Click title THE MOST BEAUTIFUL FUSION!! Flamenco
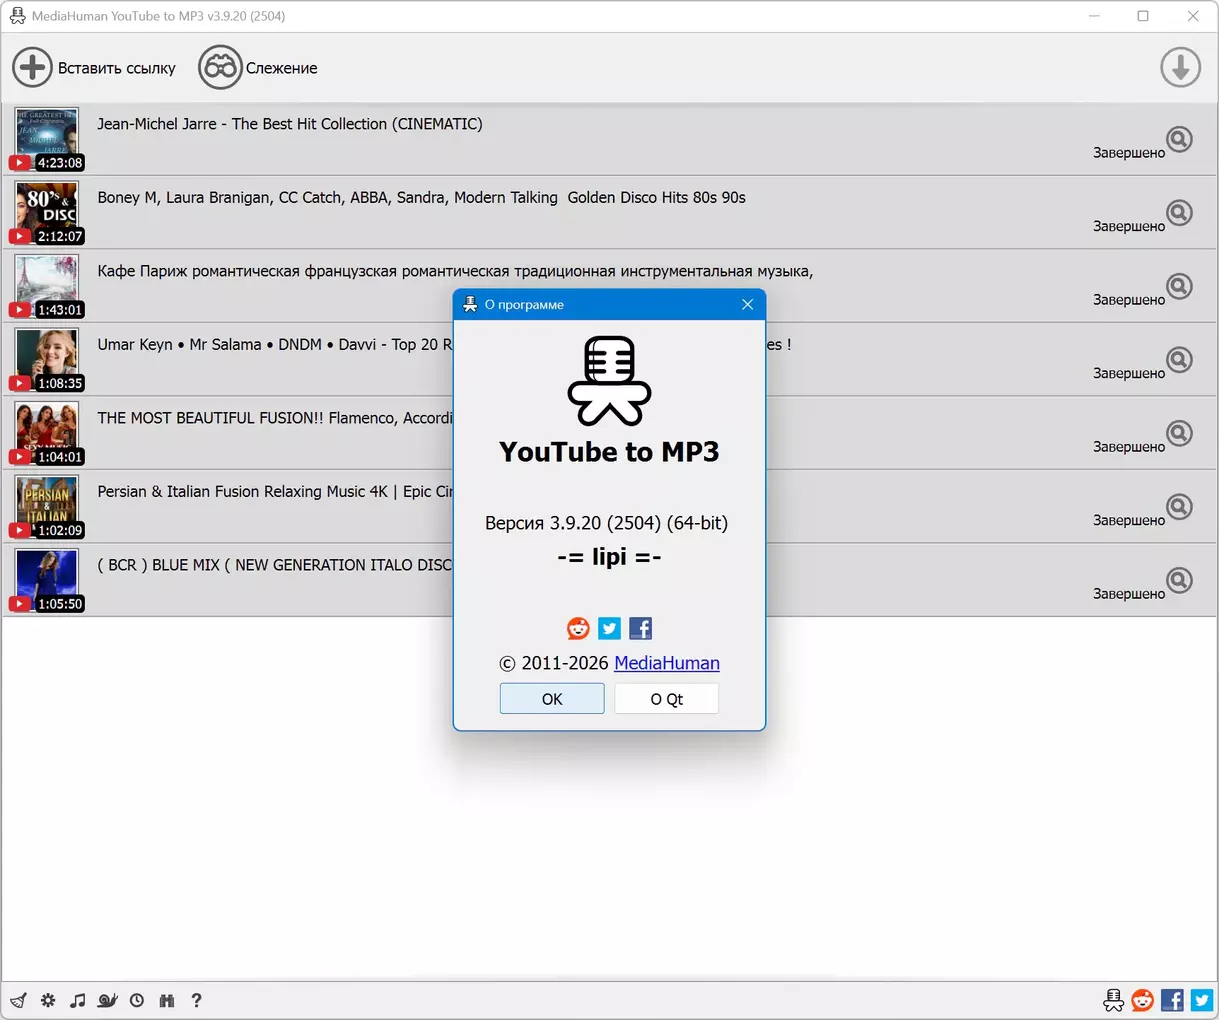The image size is (1219, 1020). point(275,418)
